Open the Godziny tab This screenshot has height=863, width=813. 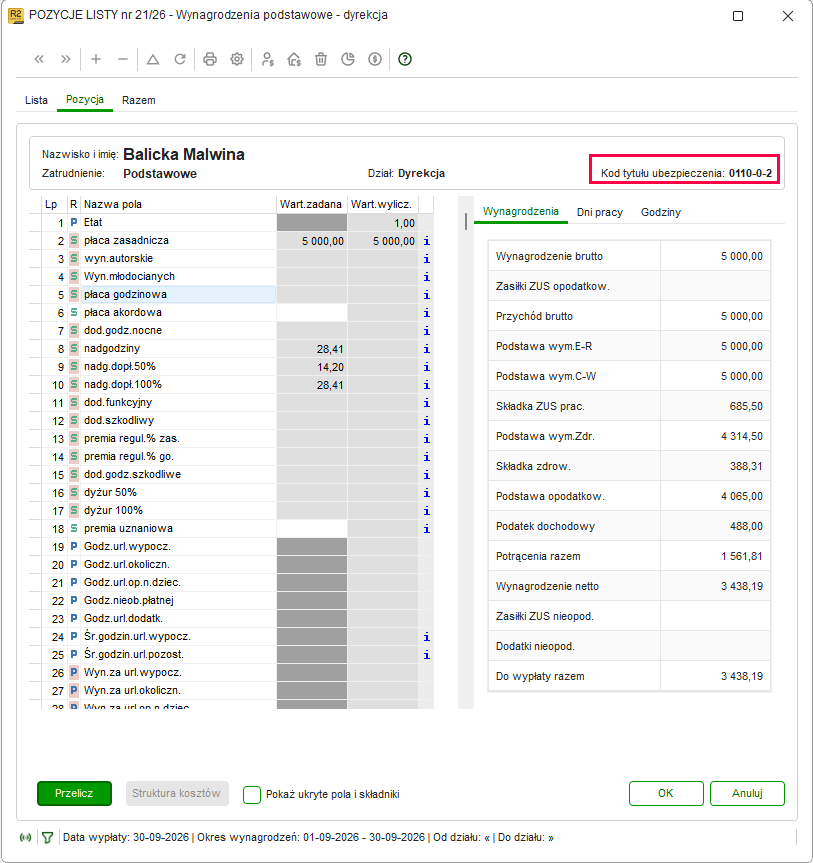point(661,212)
